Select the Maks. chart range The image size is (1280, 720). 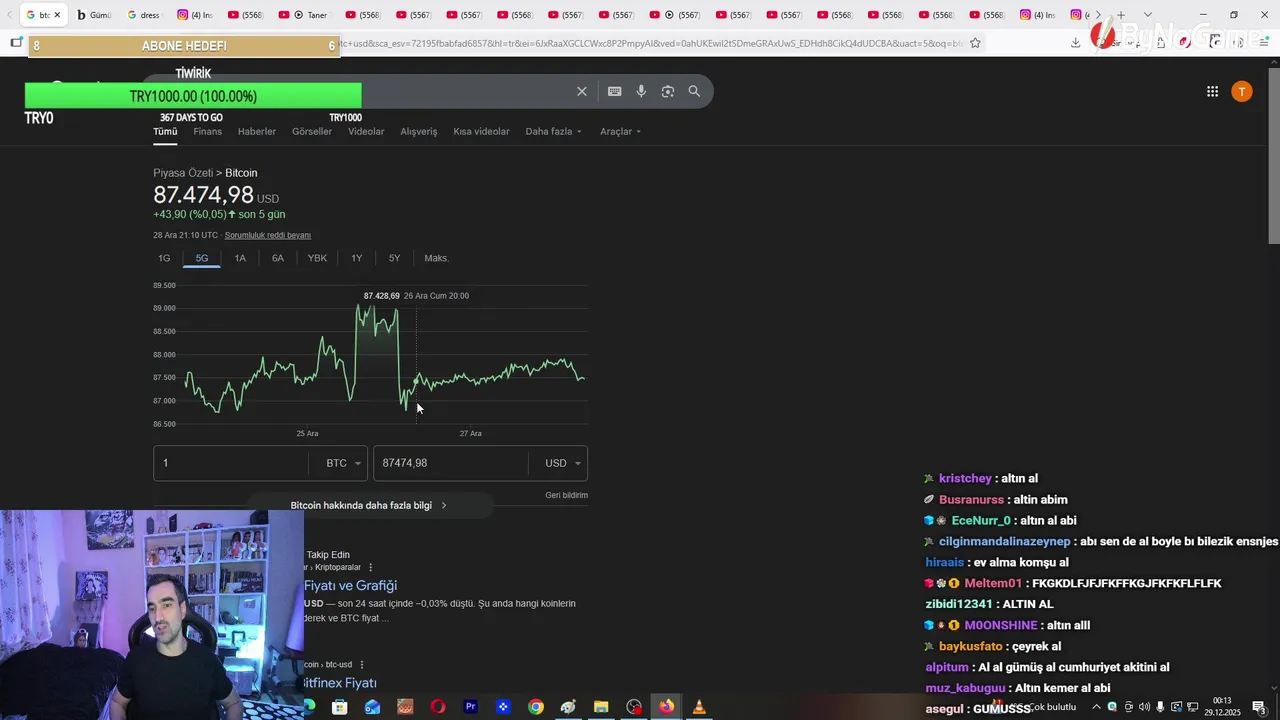pyautogui.click(x=436, y=258)
